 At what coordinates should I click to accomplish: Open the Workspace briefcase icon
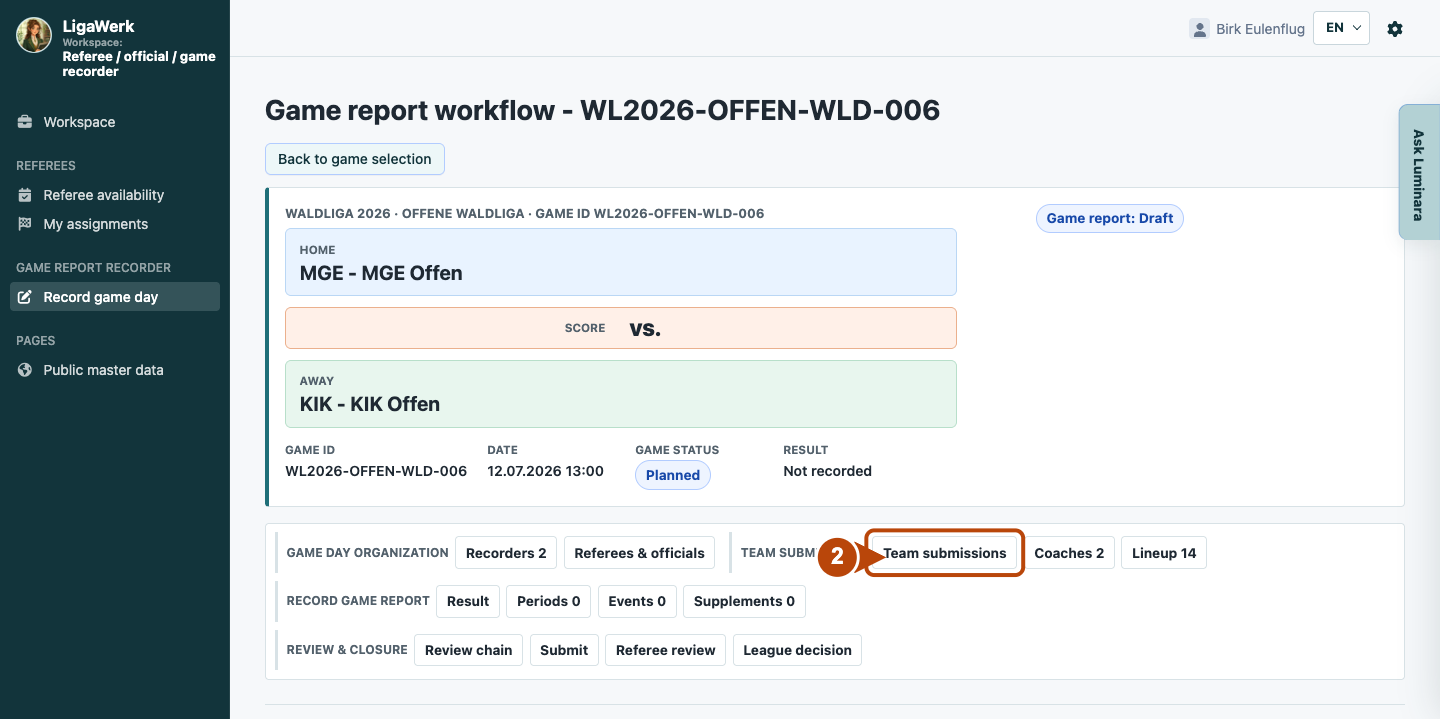pos(25,122)
